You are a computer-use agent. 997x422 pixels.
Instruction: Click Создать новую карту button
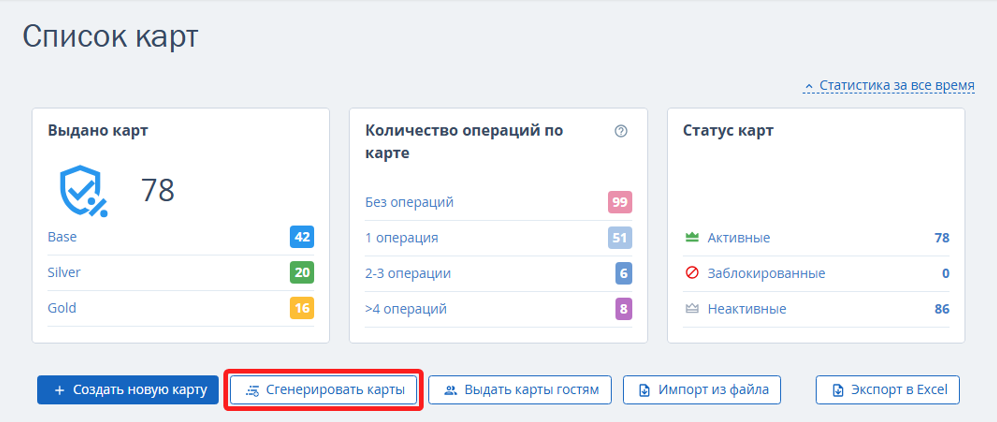click(x=128, y=390)
